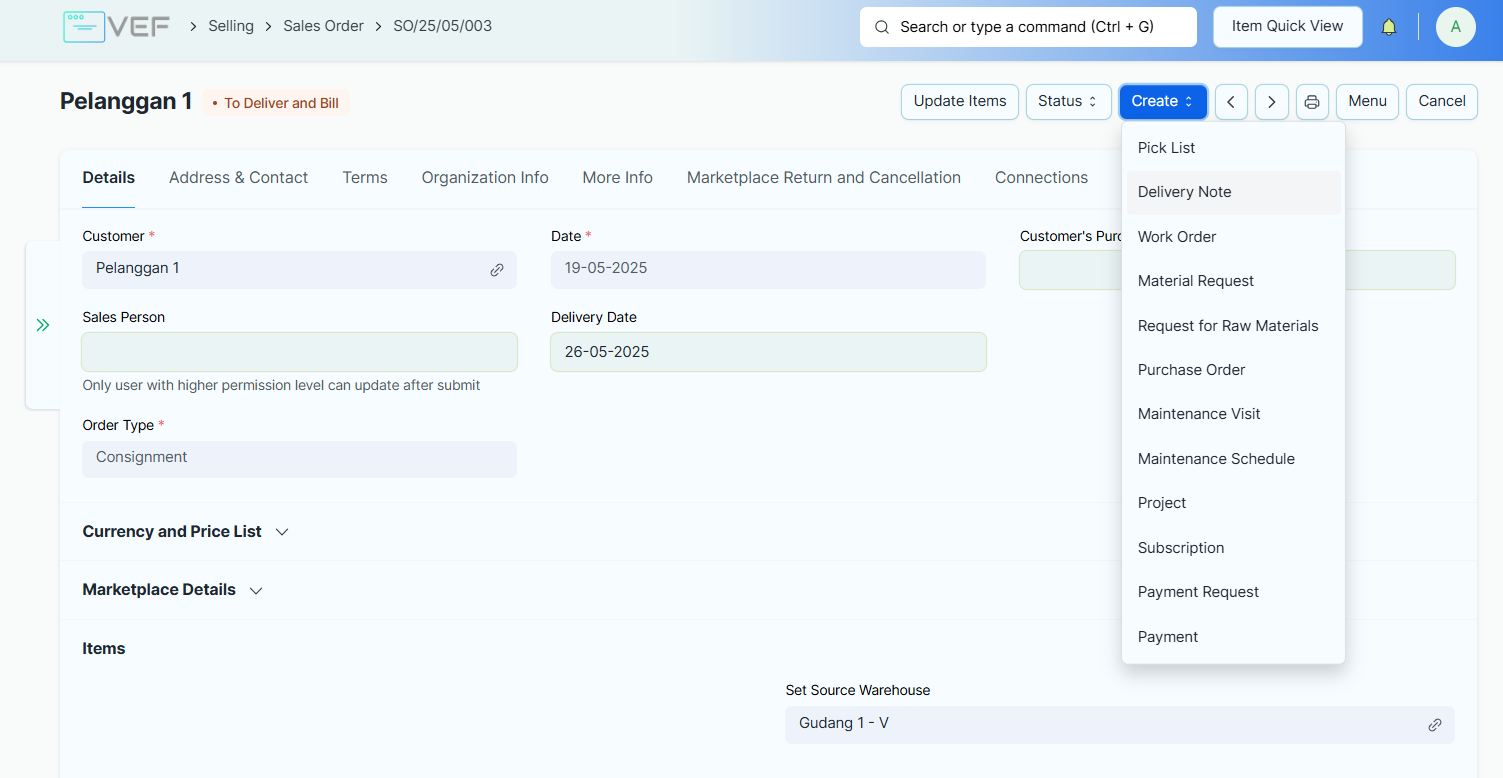This screenshot has width=1503, height=778.
Task: Go to the next document arrow
Action: click(x=1272, y=102)
